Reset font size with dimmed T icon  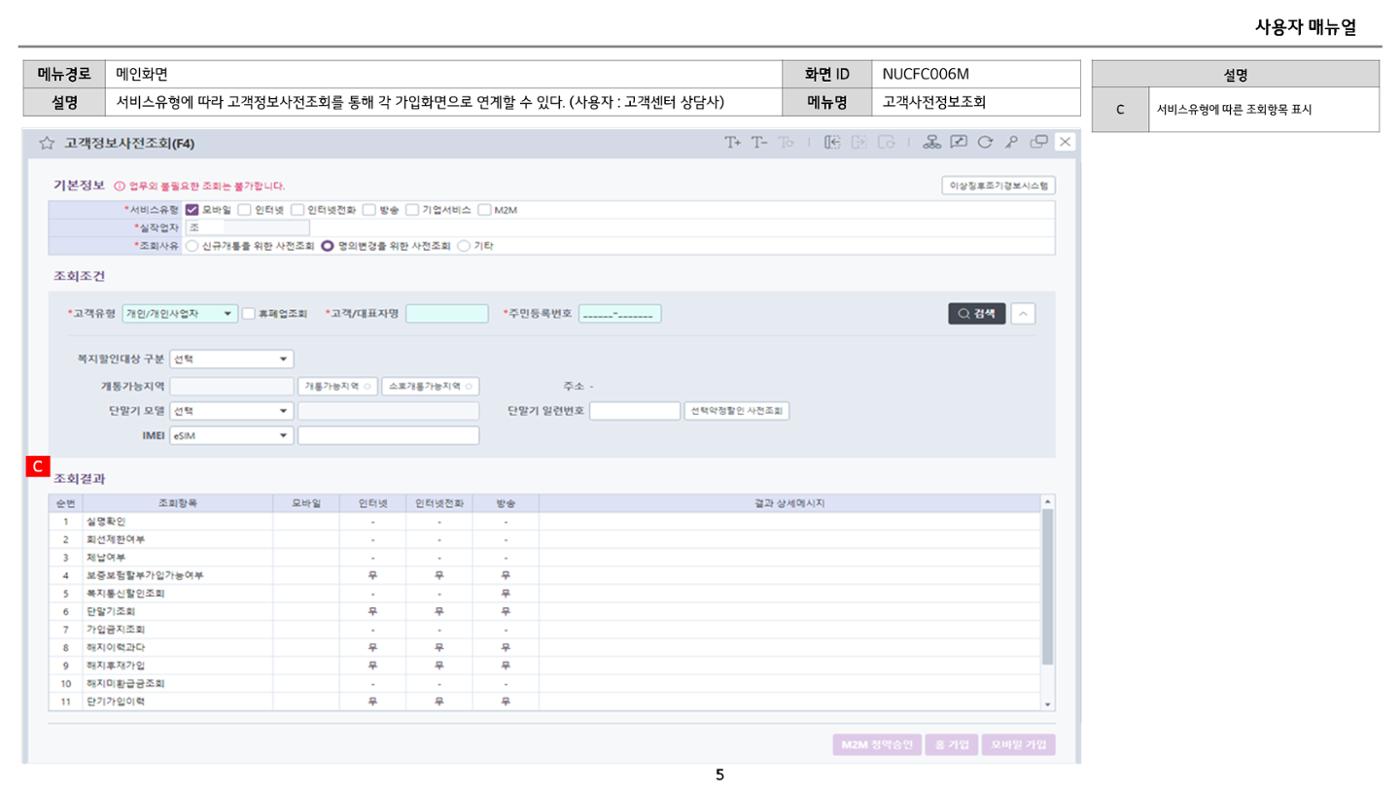point(785,143)
